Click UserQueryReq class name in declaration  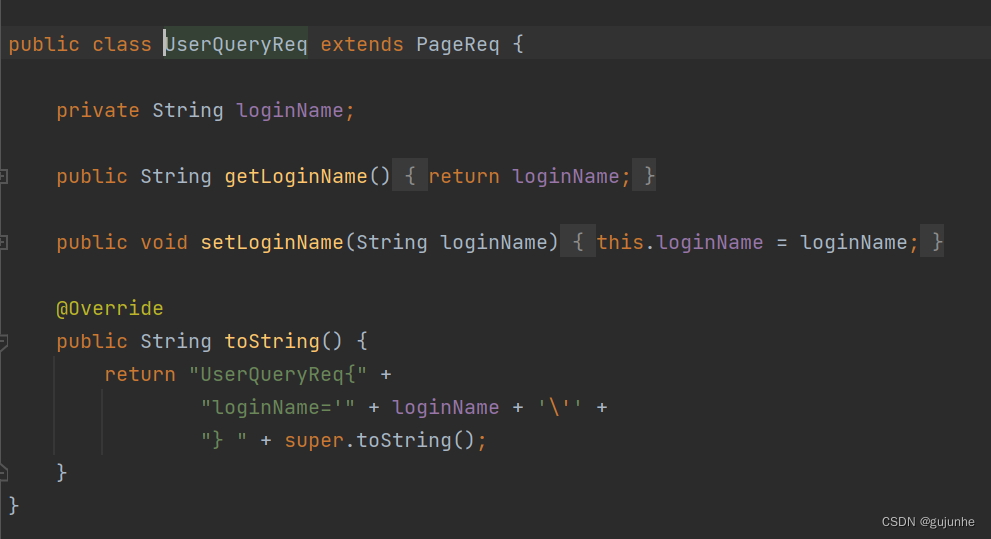point(236,44)
